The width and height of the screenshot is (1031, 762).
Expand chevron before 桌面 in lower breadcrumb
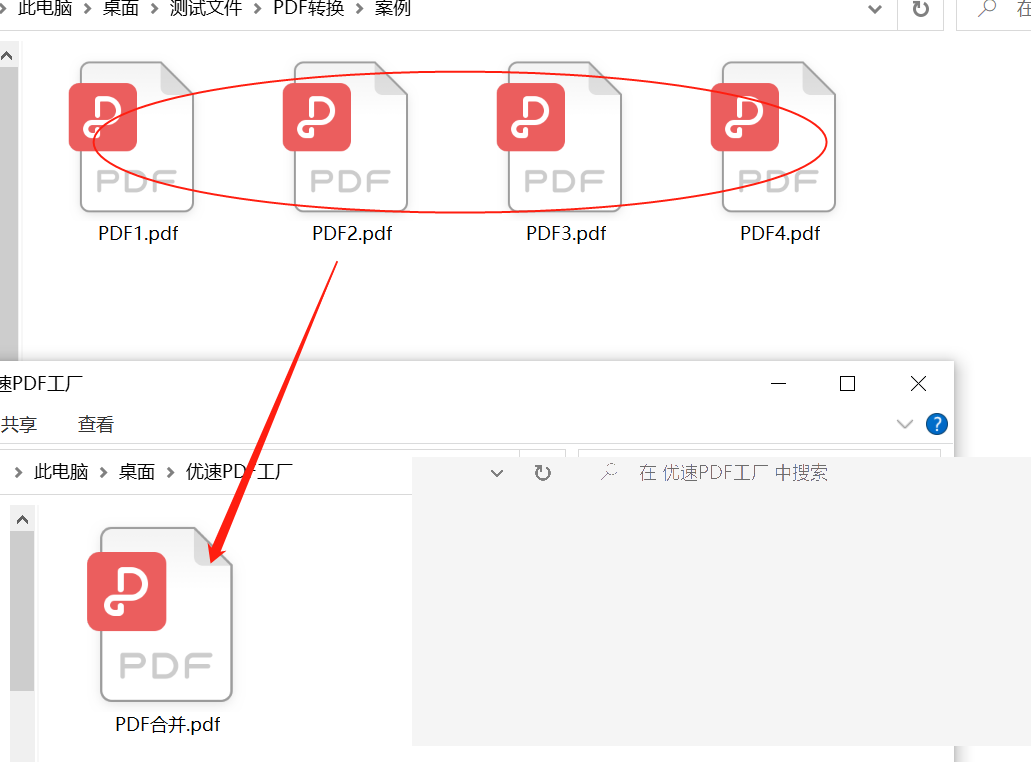(103, 472)
